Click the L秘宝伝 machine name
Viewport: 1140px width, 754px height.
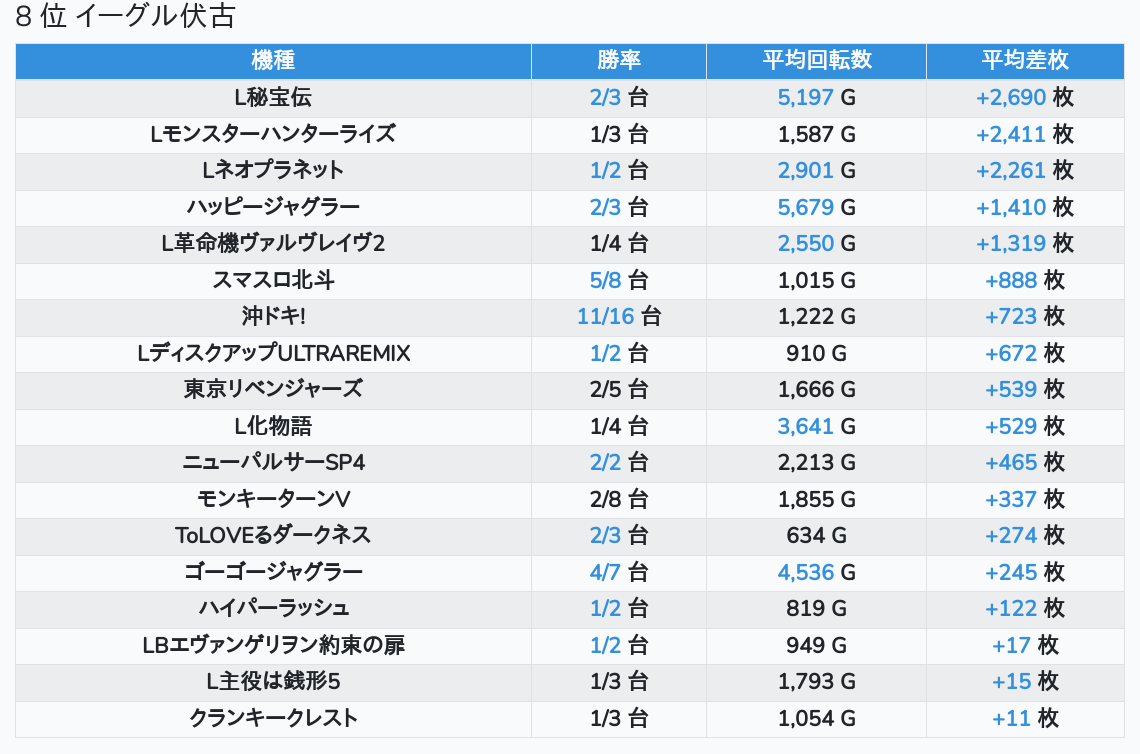(x=273, y=97)
